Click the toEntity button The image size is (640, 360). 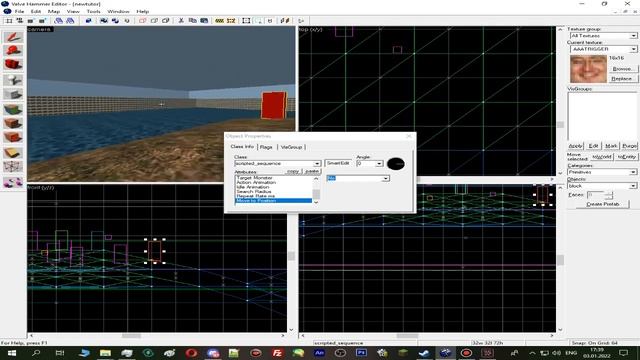[x=627, y=157]
